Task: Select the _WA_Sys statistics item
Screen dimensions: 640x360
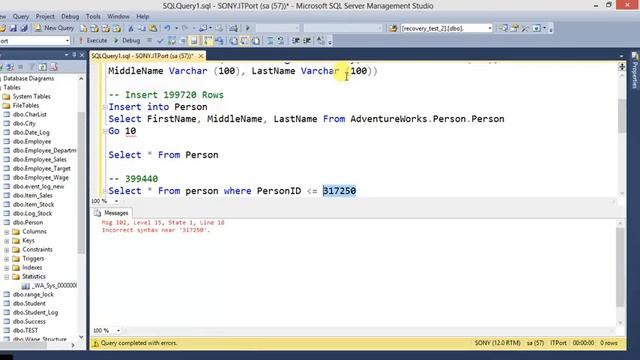Action: [x=54, y=285]
